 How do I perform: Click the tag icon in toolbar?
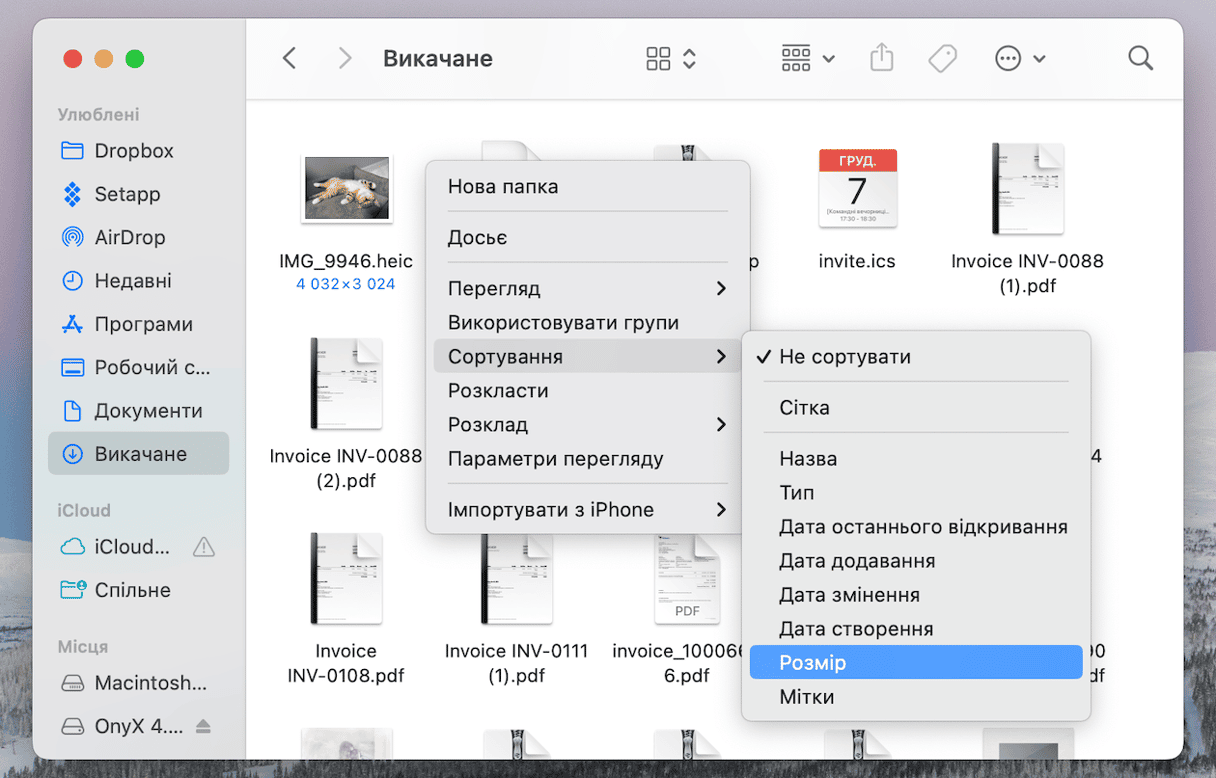(x=942, y=59)
